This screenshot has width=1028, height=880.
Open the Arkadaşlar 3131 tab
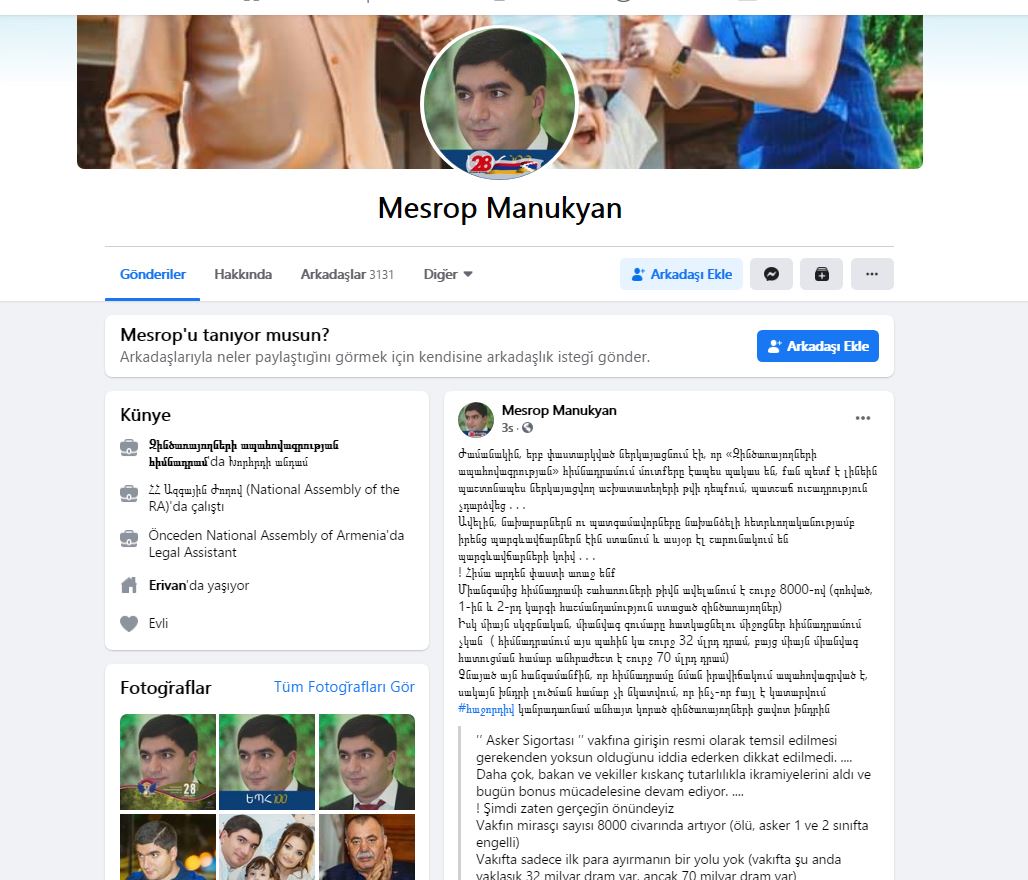(x=347, y=274)
